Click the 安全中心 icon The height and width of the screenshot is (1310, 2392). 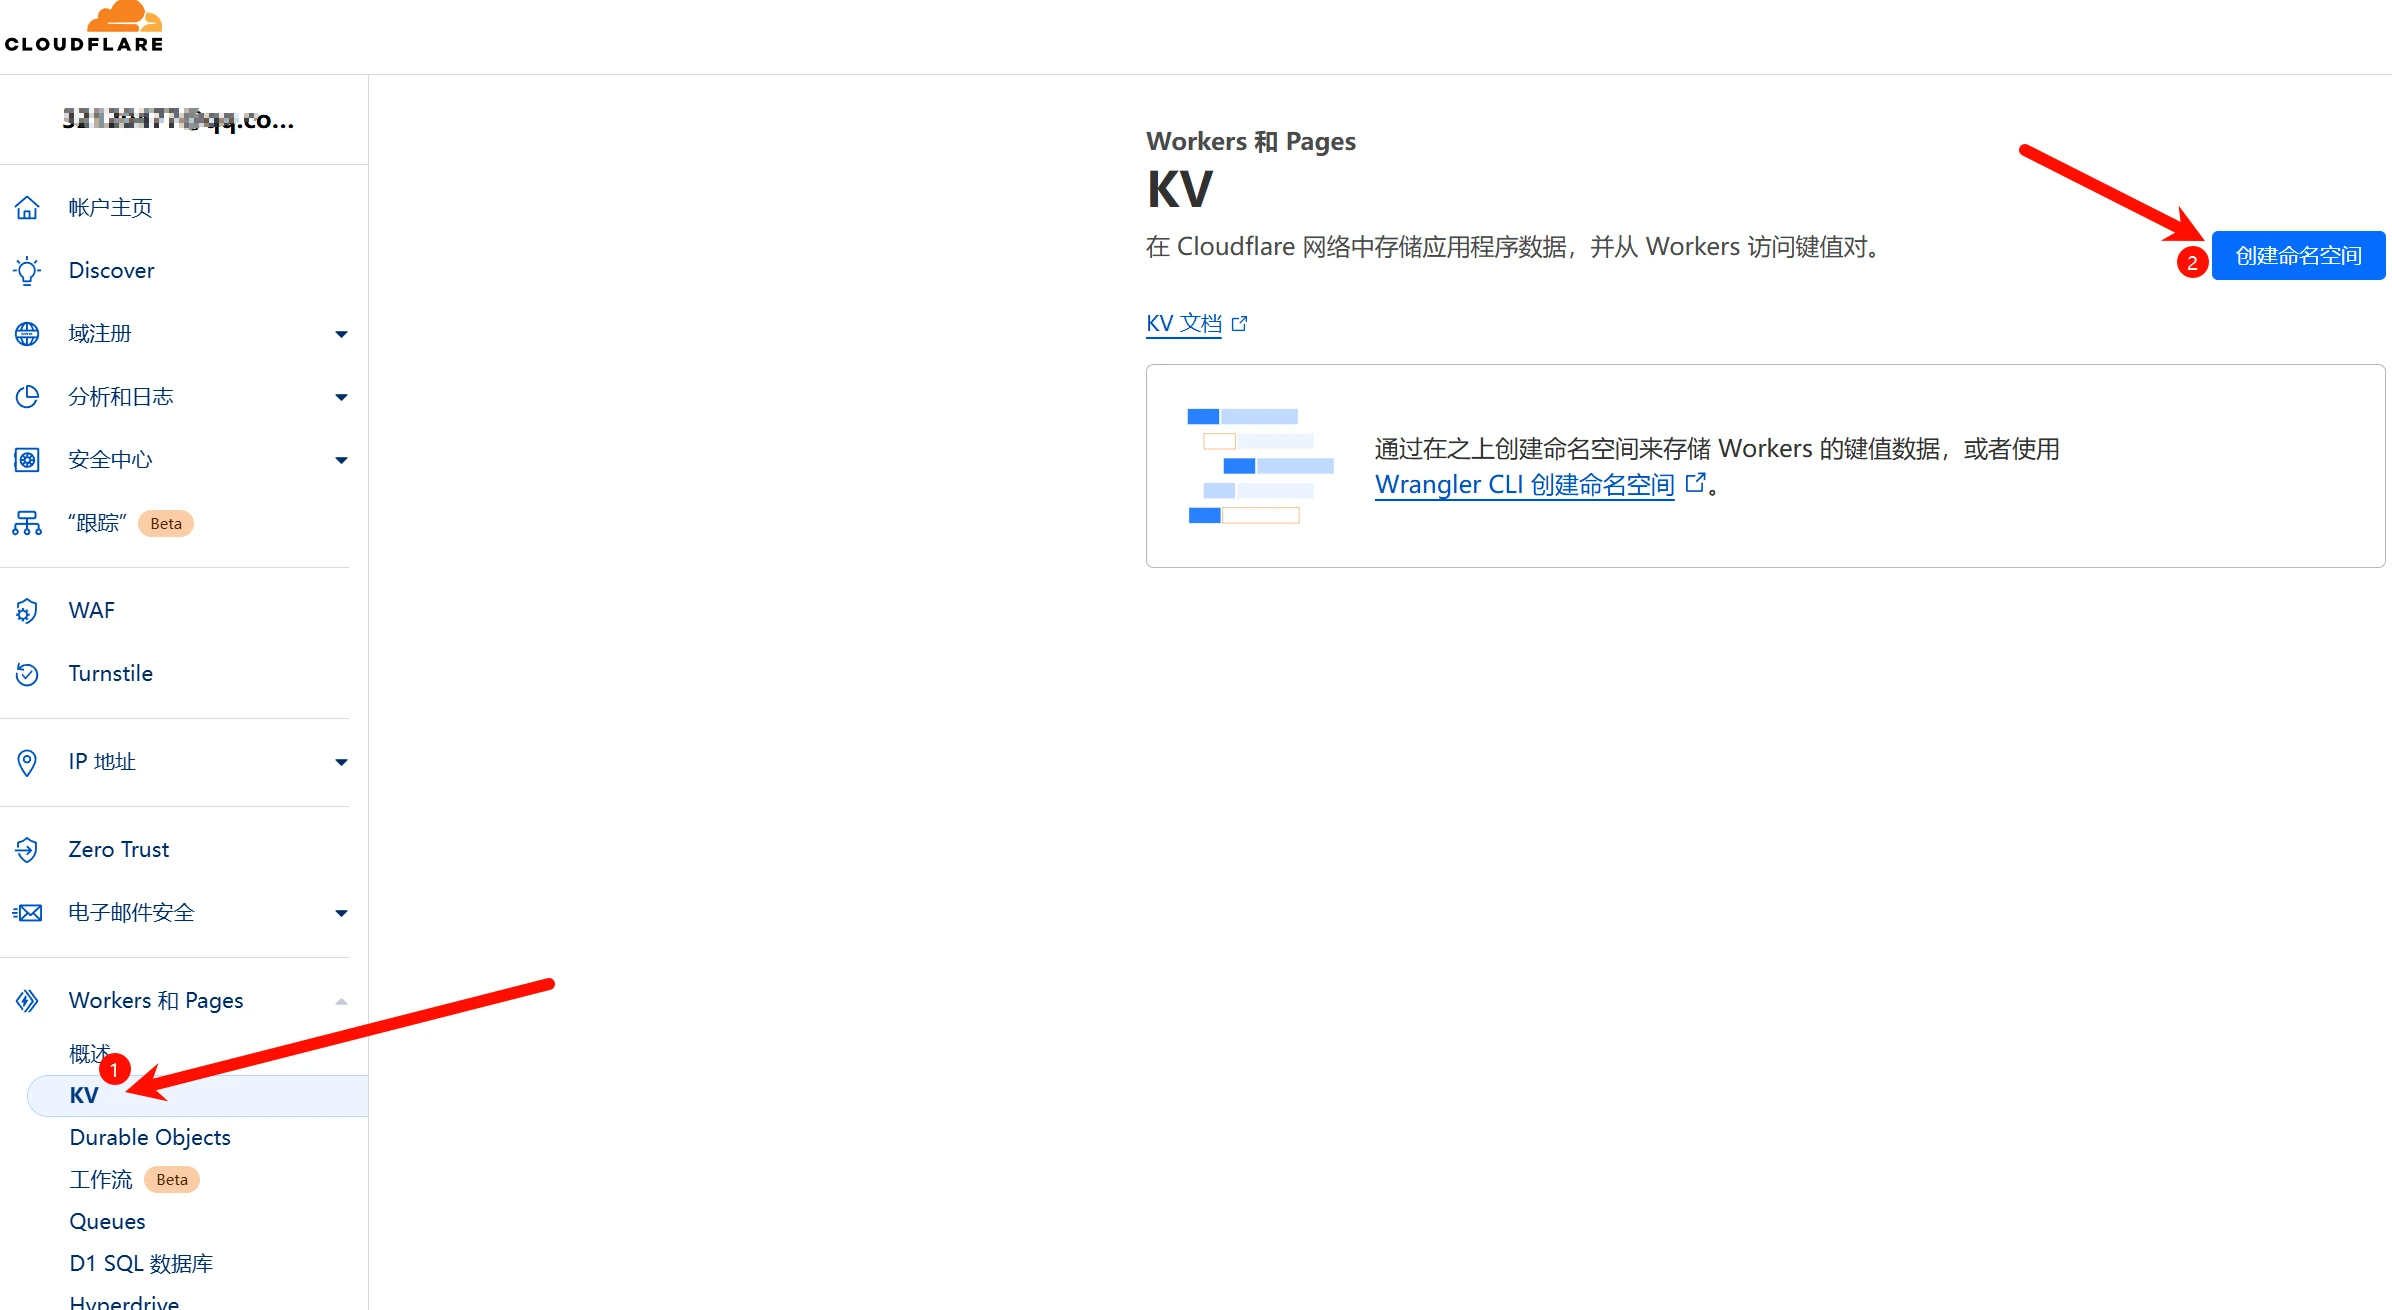pyautogui.click(x=27, y=460)
